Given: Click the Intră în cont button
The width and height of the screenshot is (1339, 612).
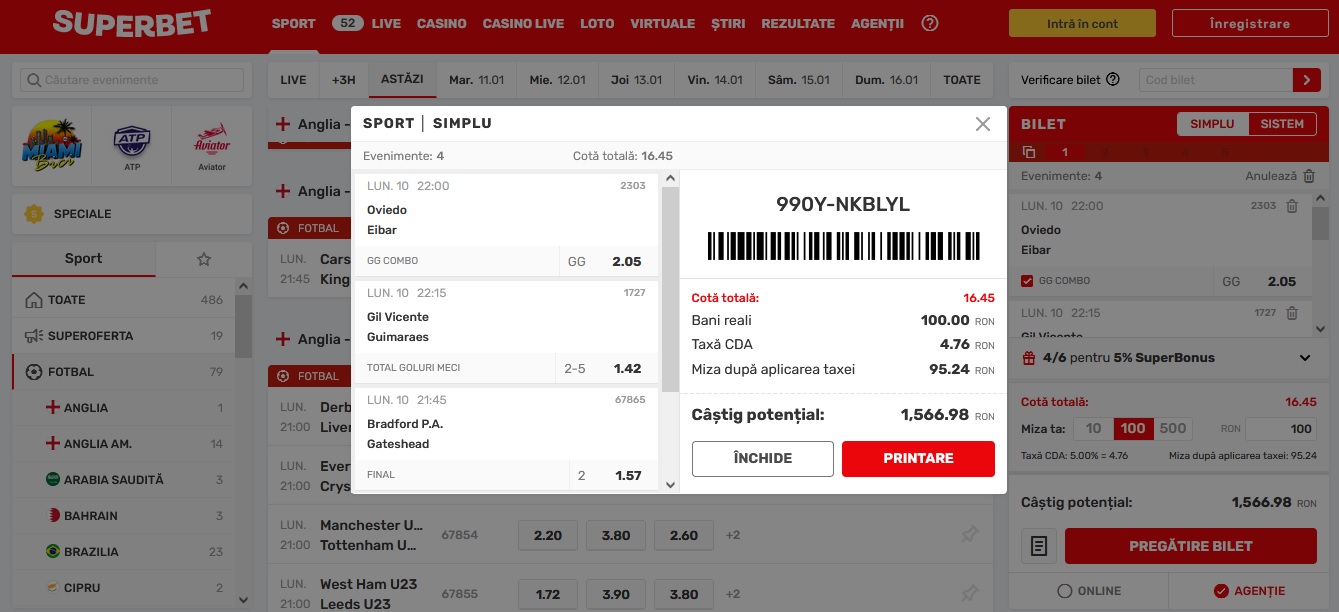Looking at the screenshot, I should click(x=1082, y=23).
